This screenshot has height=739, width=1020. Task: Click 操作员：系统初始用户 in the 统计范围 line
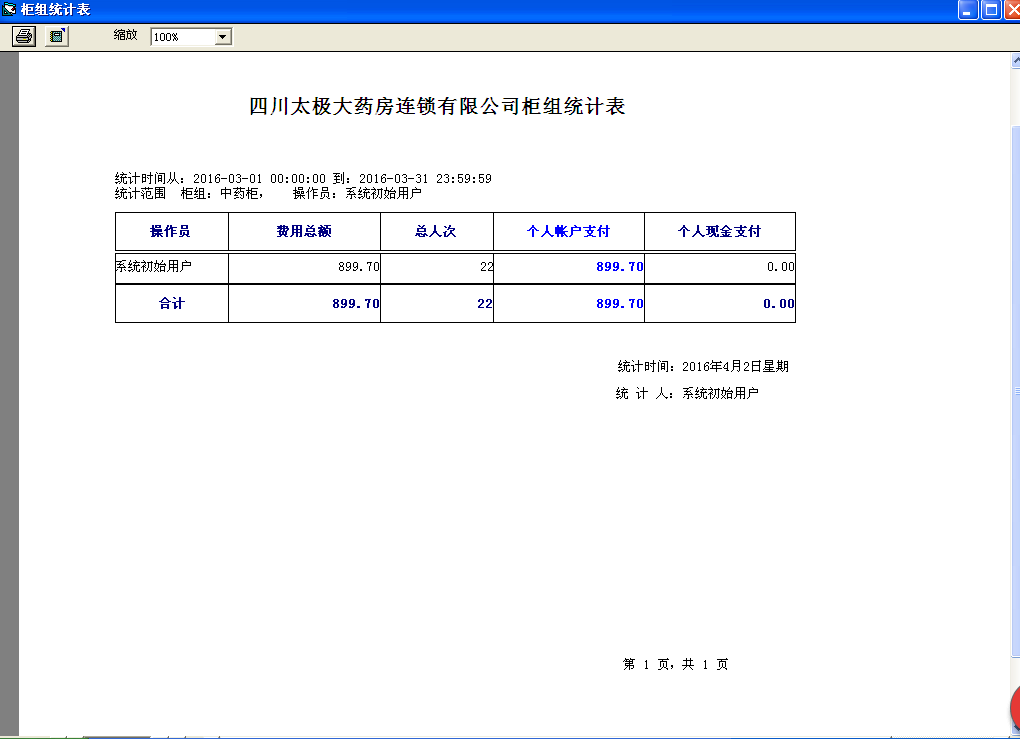click(x=357, y=193)
